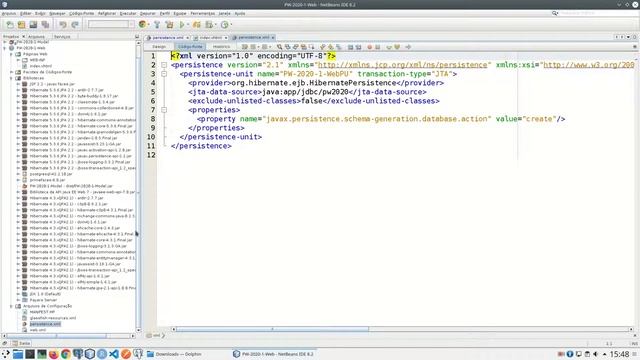Select index.xhtml in the project tree
This screenshot has height=360, width=640.
[x=40, y=66]
